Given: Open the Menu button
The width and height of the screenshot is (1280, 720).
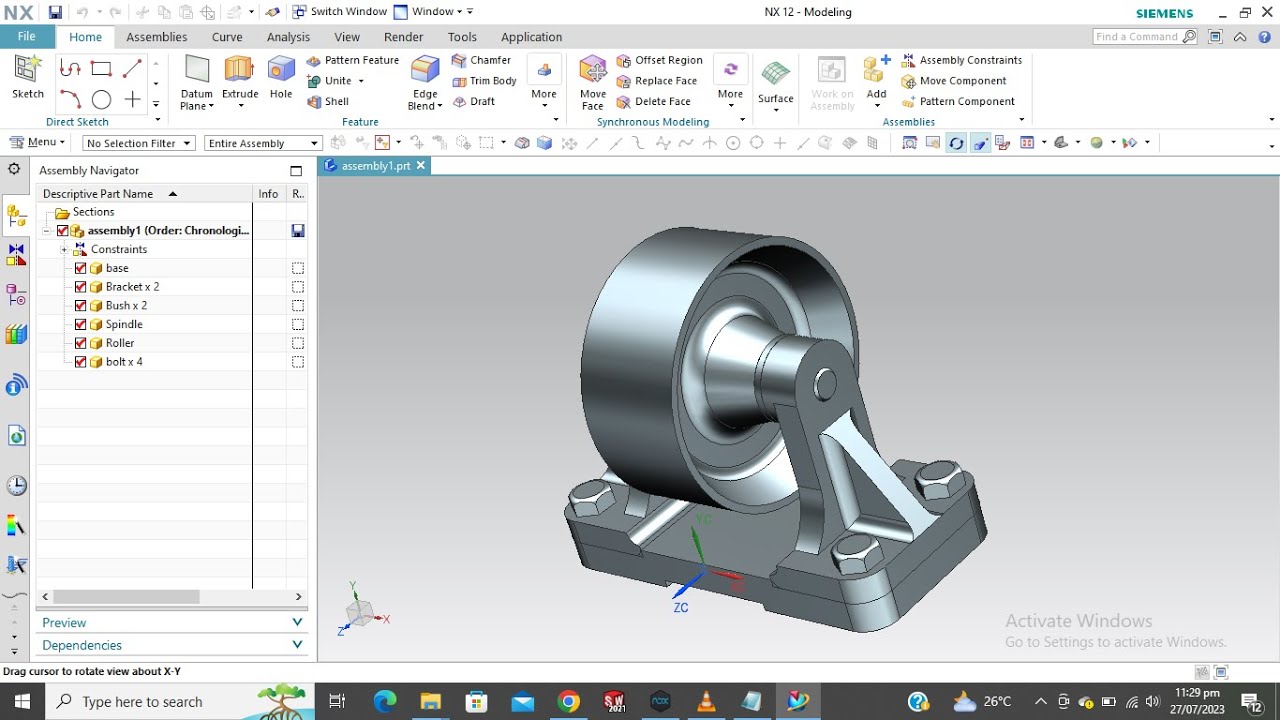Looking at the screenshot, I should [38, 142].
